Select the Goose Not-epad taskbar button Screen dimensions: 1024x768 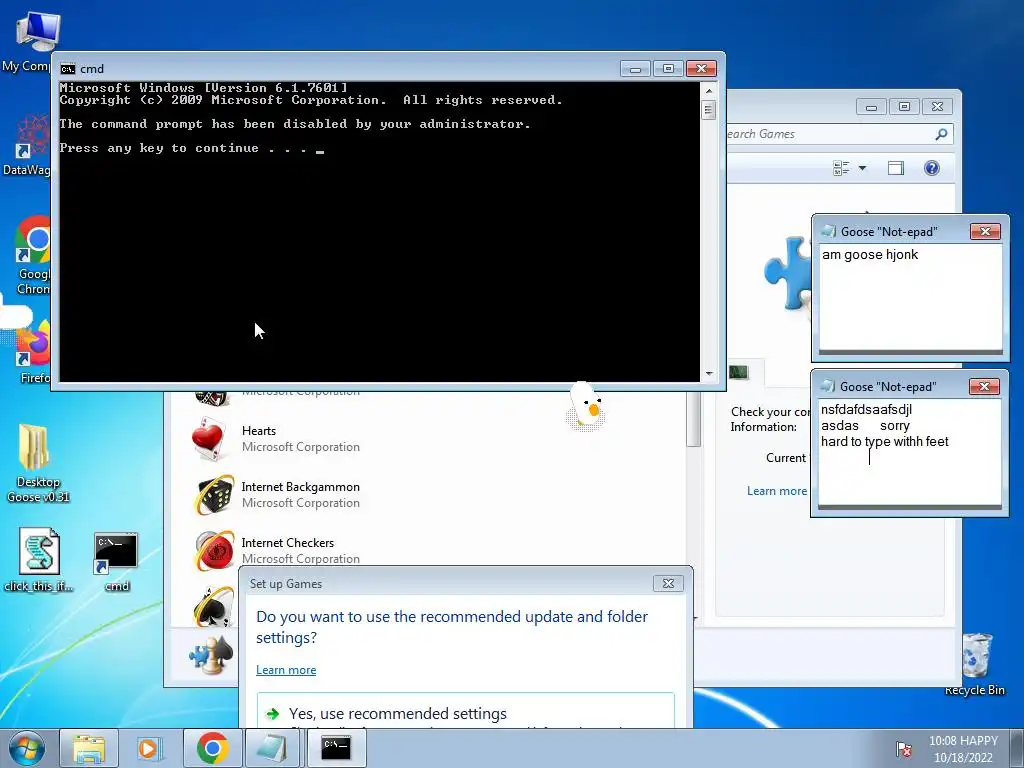(272, 748)
